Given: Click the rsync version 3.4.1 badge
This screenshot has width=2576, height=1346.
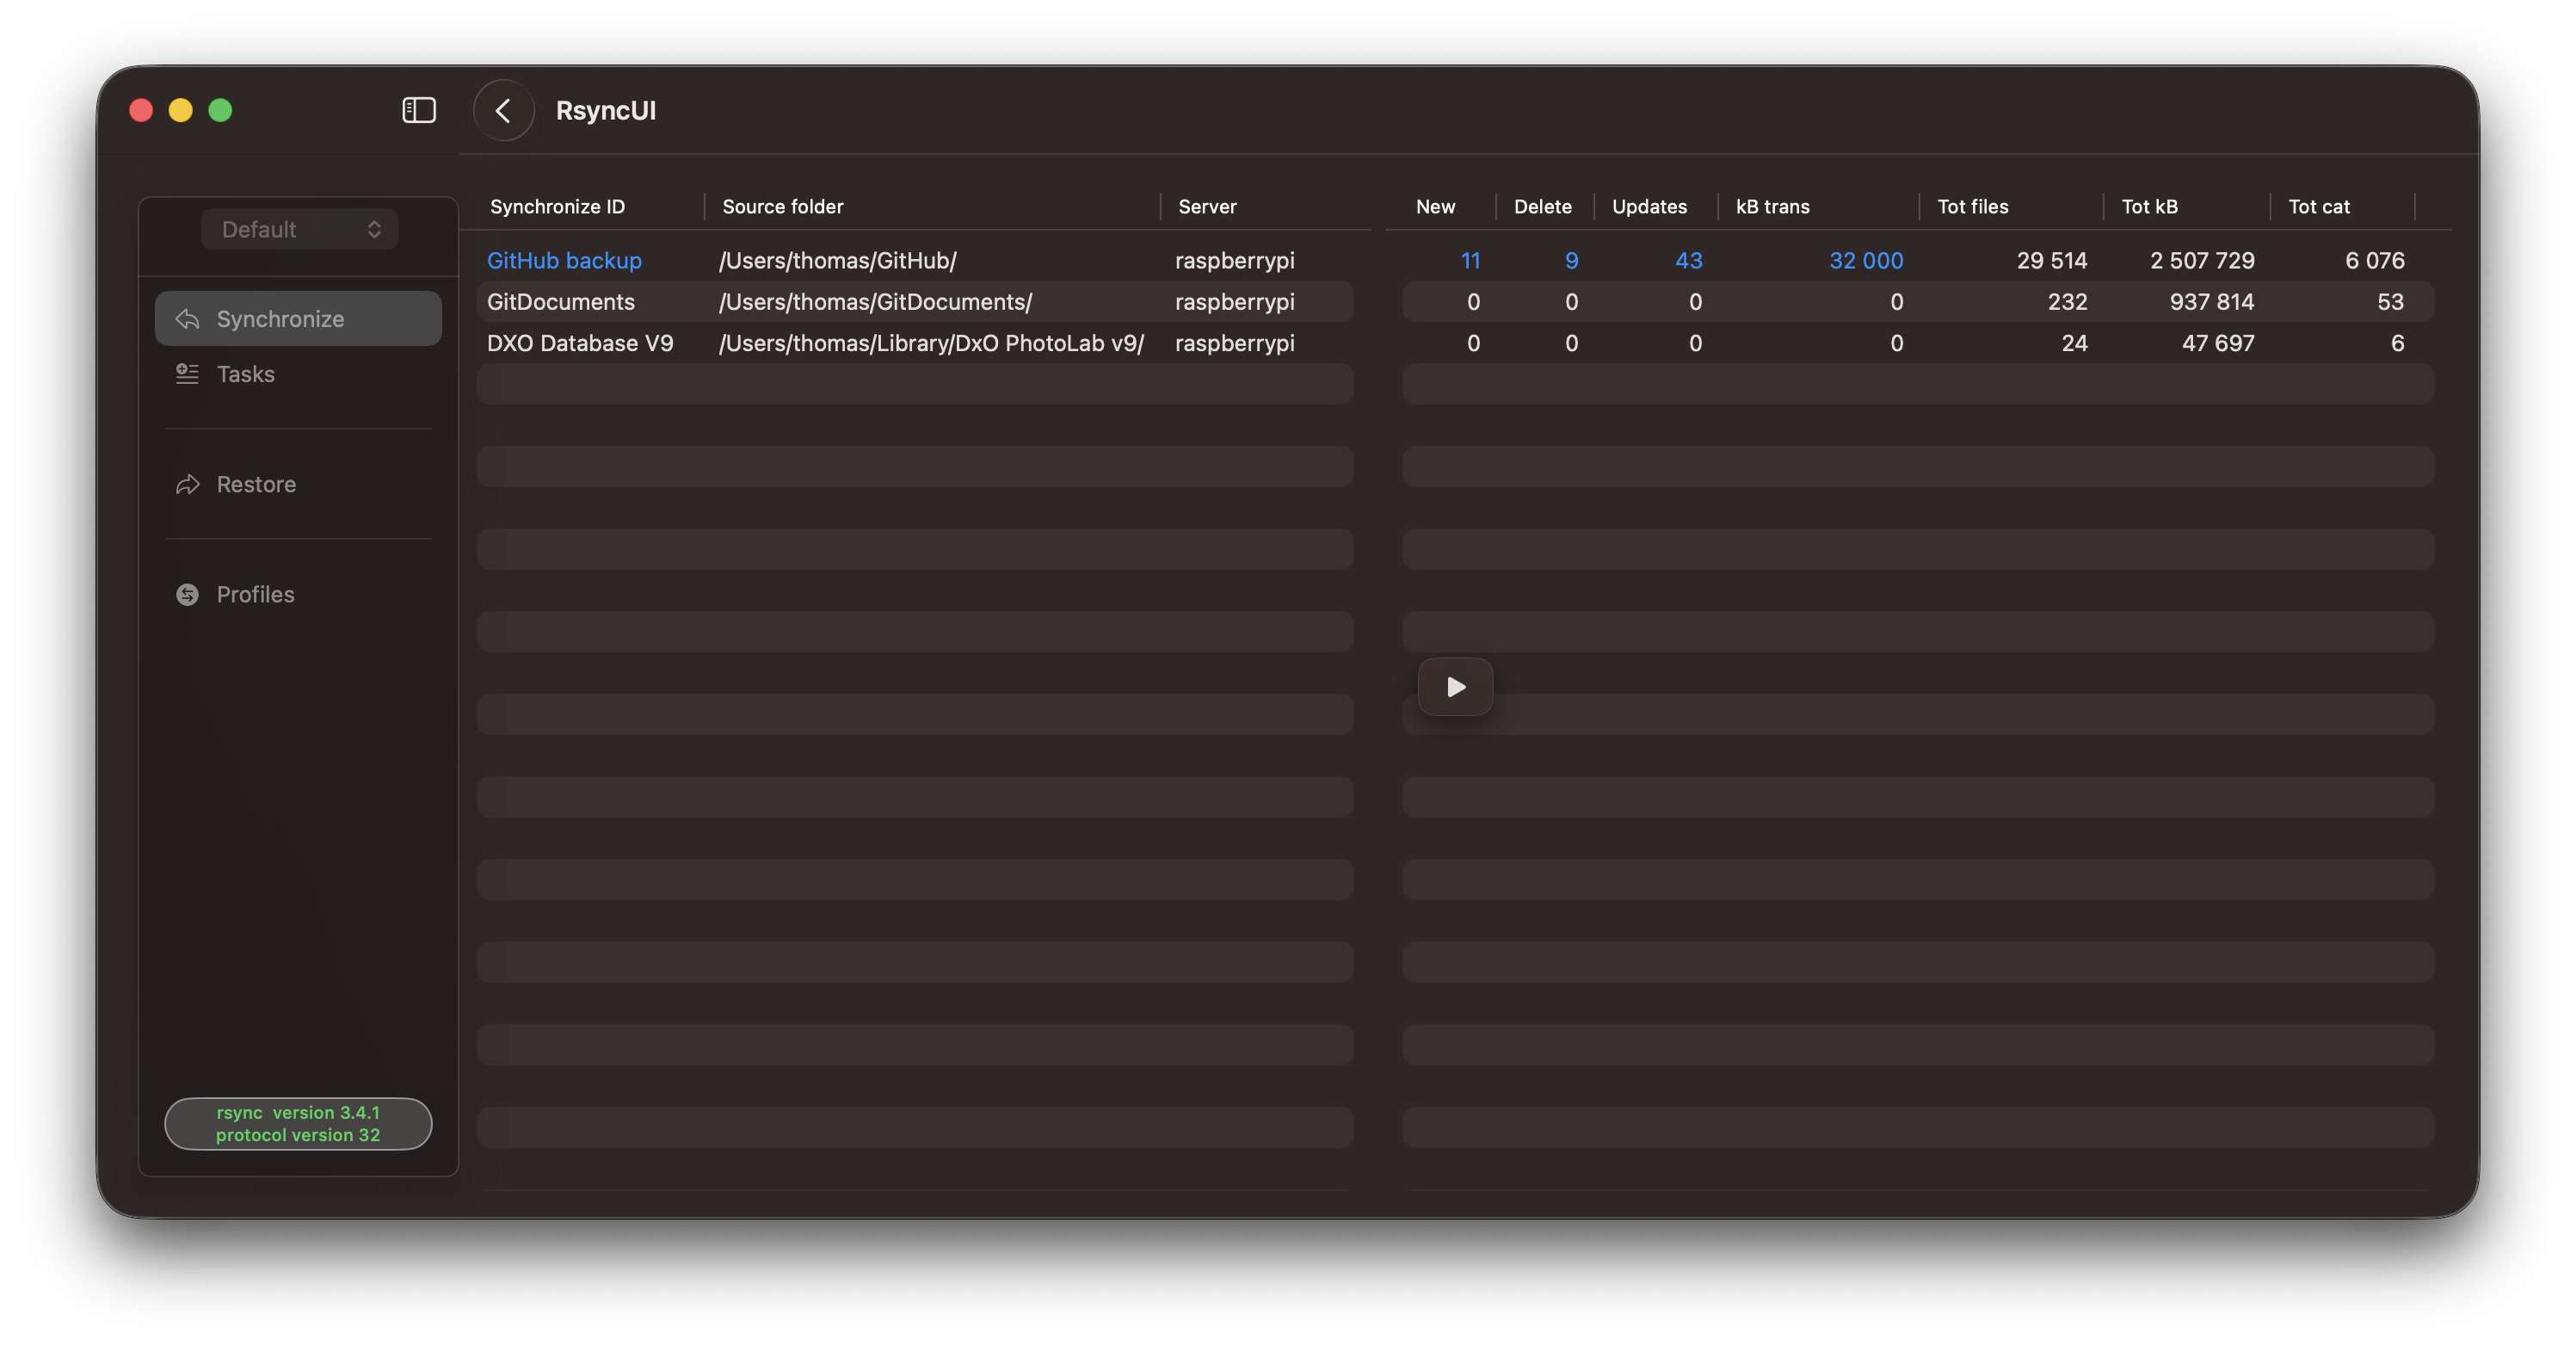Looking at the screenshot, I should 298,1123.
